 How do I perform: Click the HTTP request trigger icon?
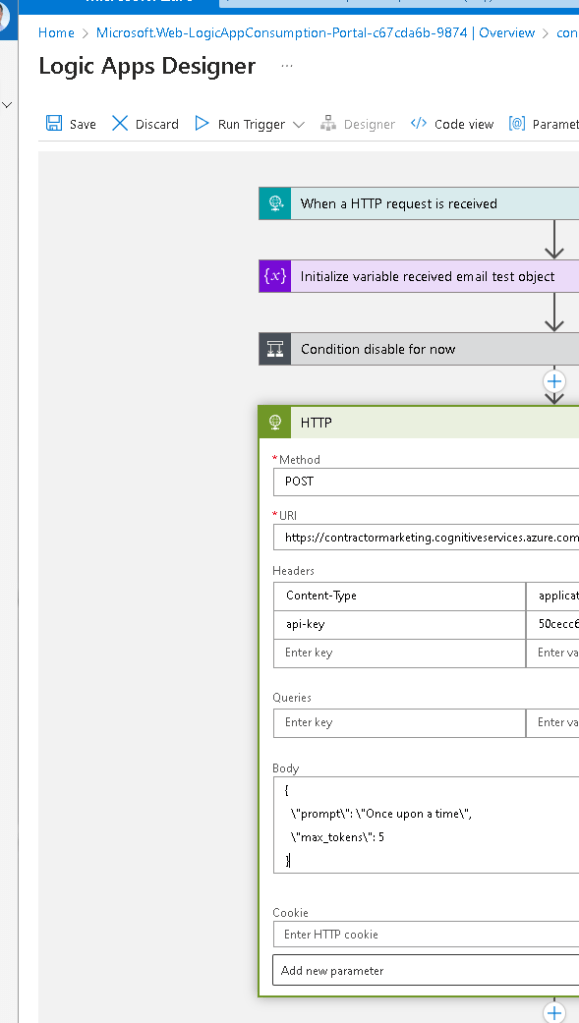[275, 204]
